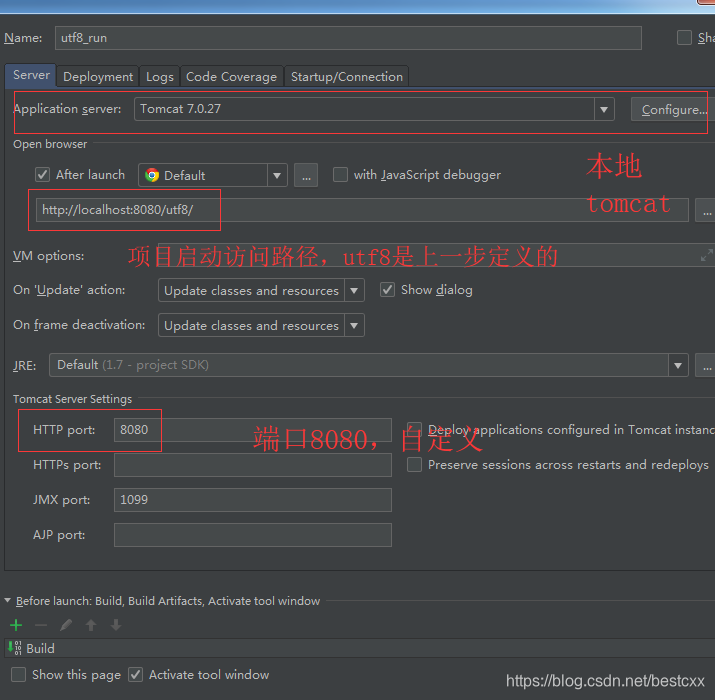Image resolution: width=715 pixels, height=700 pixels.
Task: Click the pencil edit task icon
Action: [66, 625]
